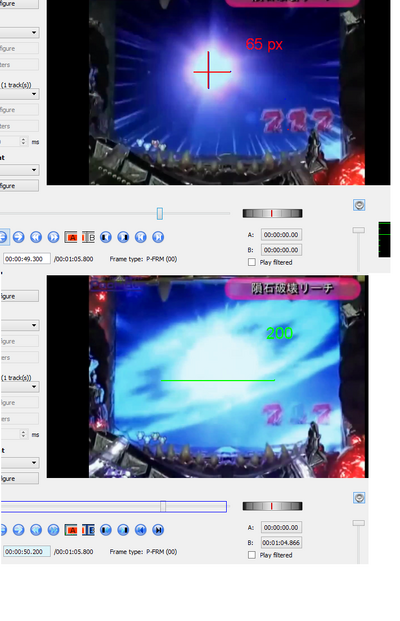Click the upper navigation slider handle

[160, 213]
